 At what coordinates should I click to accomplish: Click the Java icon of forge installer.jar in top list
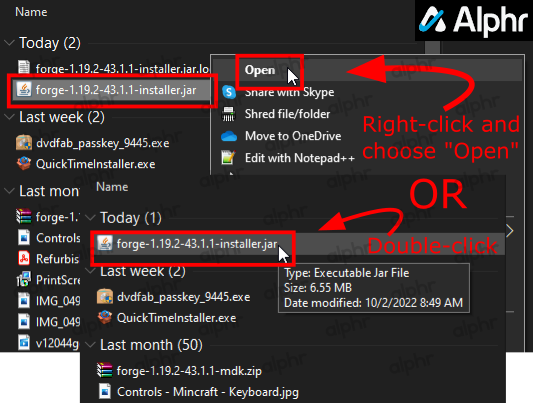(x=24, y=90)
